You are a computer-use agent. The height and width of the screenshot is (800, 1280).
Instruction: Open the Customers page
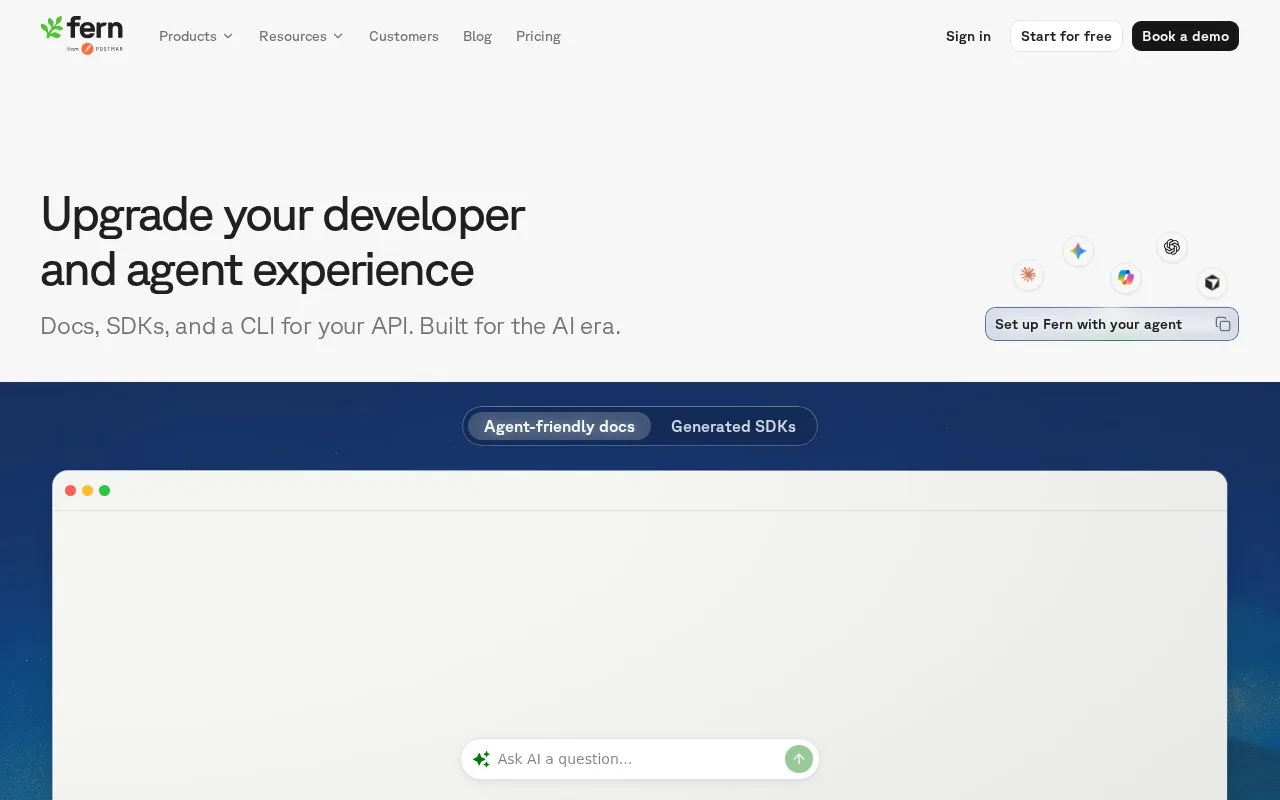click(x=404, y=36)
